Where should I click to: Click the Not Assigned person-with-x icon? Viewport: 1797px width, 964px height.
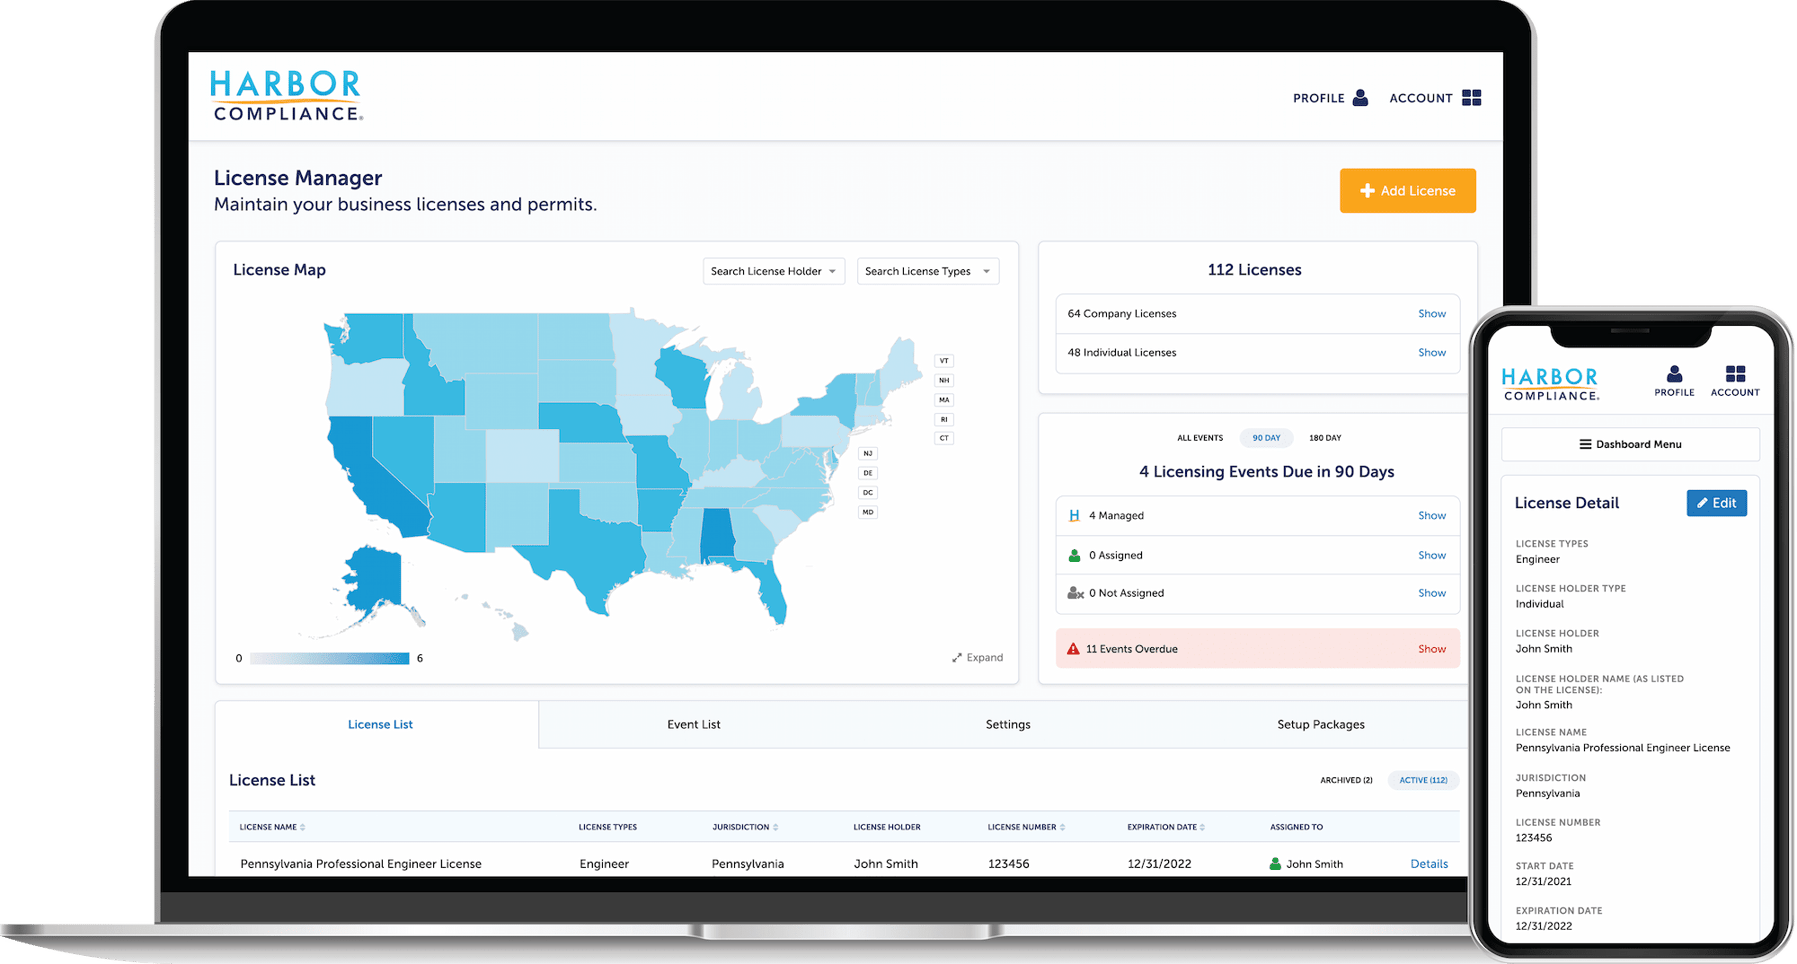[1073, 592]
